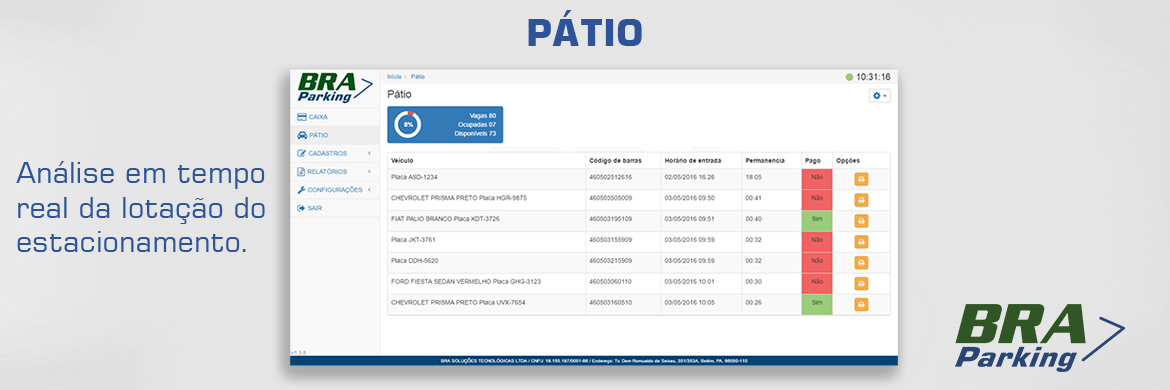
Task: Click barcode 460503195109
Action: coord(610,219)
